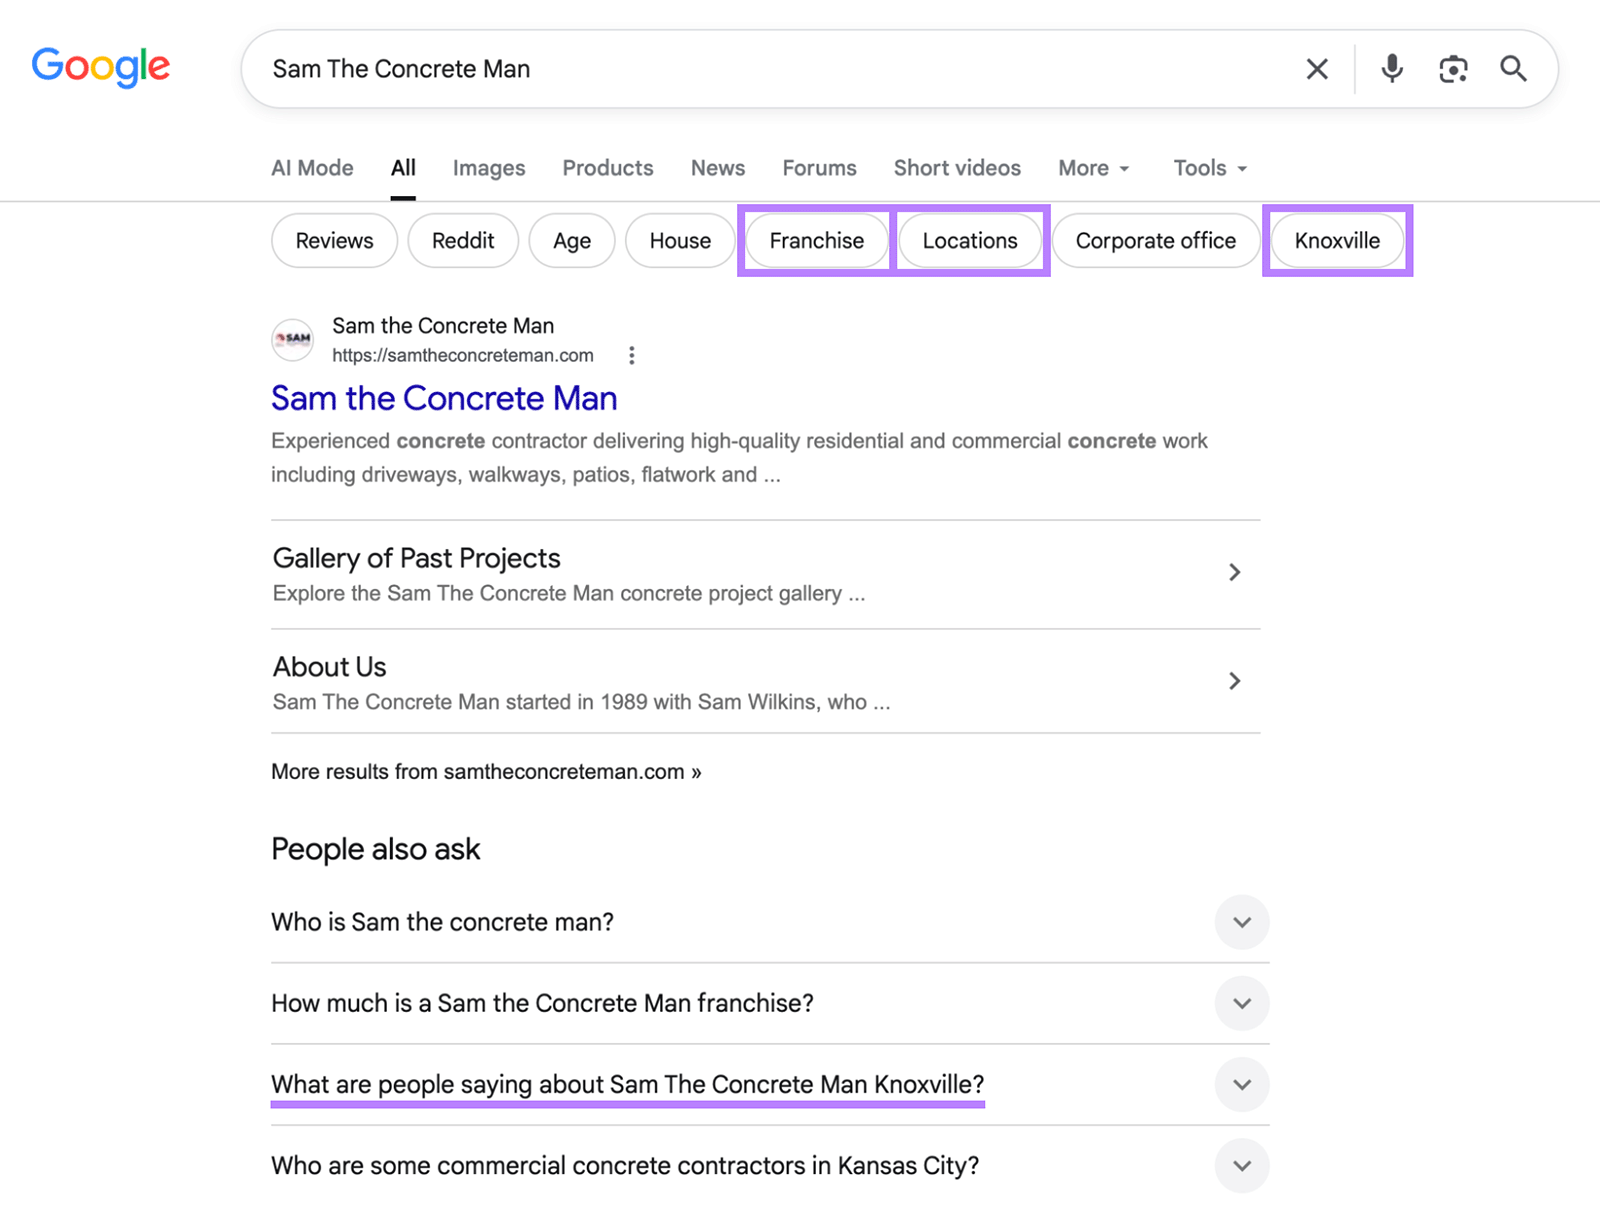Click the Google logo
Screen dimensions: 1600x1215
pyautogui.click(x=100, y=67)
